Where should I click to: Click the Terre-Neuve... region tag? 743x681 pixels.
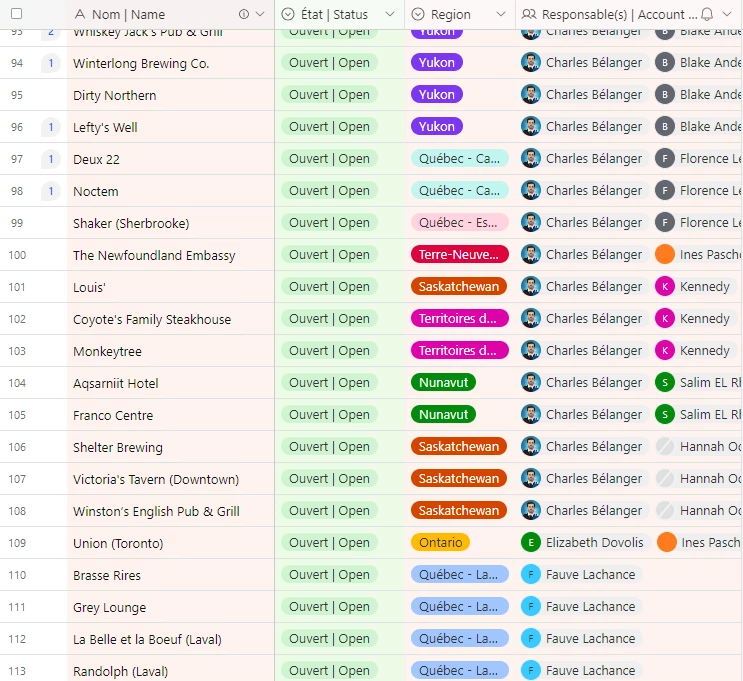coord(459,254)
